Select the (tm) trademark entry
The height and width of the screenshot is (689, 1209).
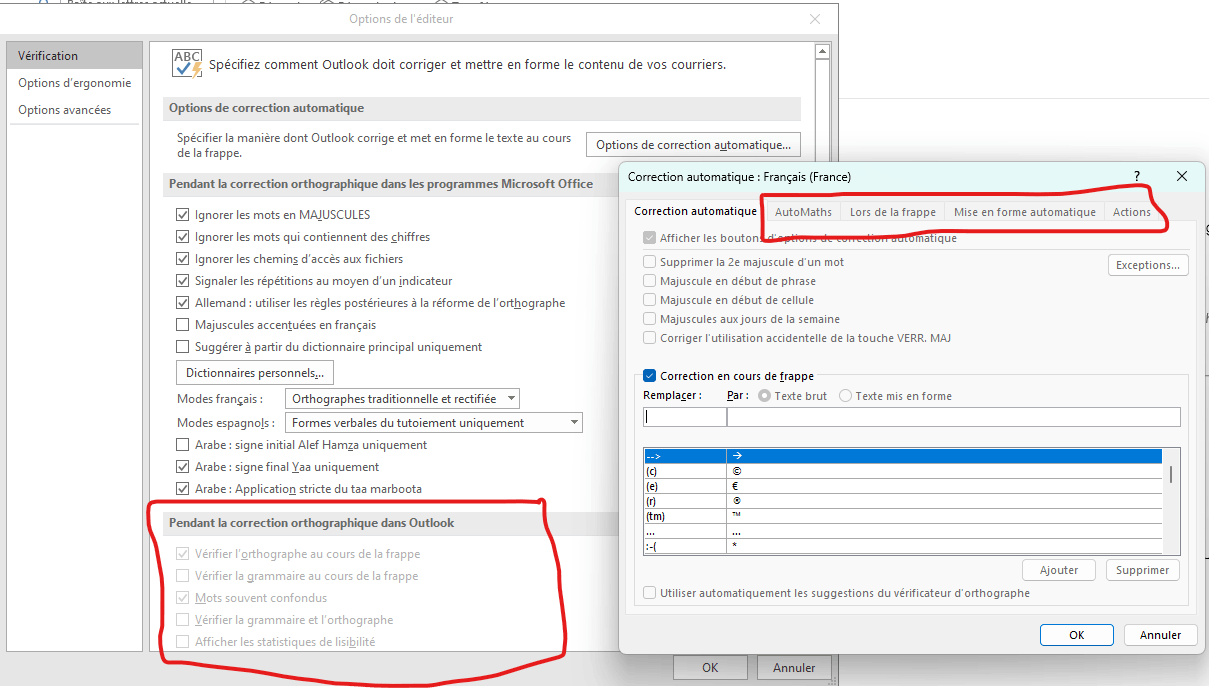click(x=902, y=516)
